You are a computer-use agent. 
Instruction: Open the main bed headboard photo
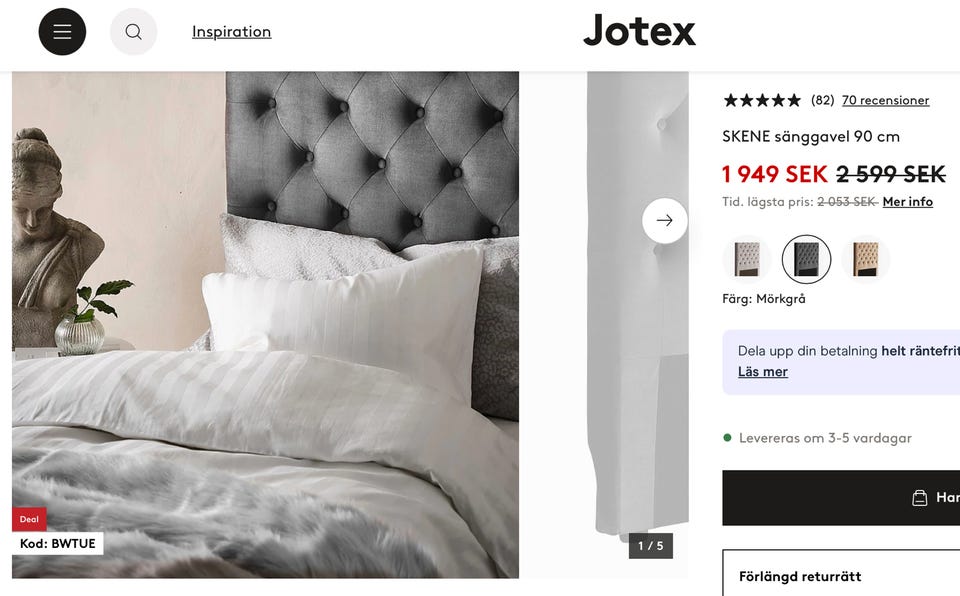pyautogui.click(x=265, y=325)
